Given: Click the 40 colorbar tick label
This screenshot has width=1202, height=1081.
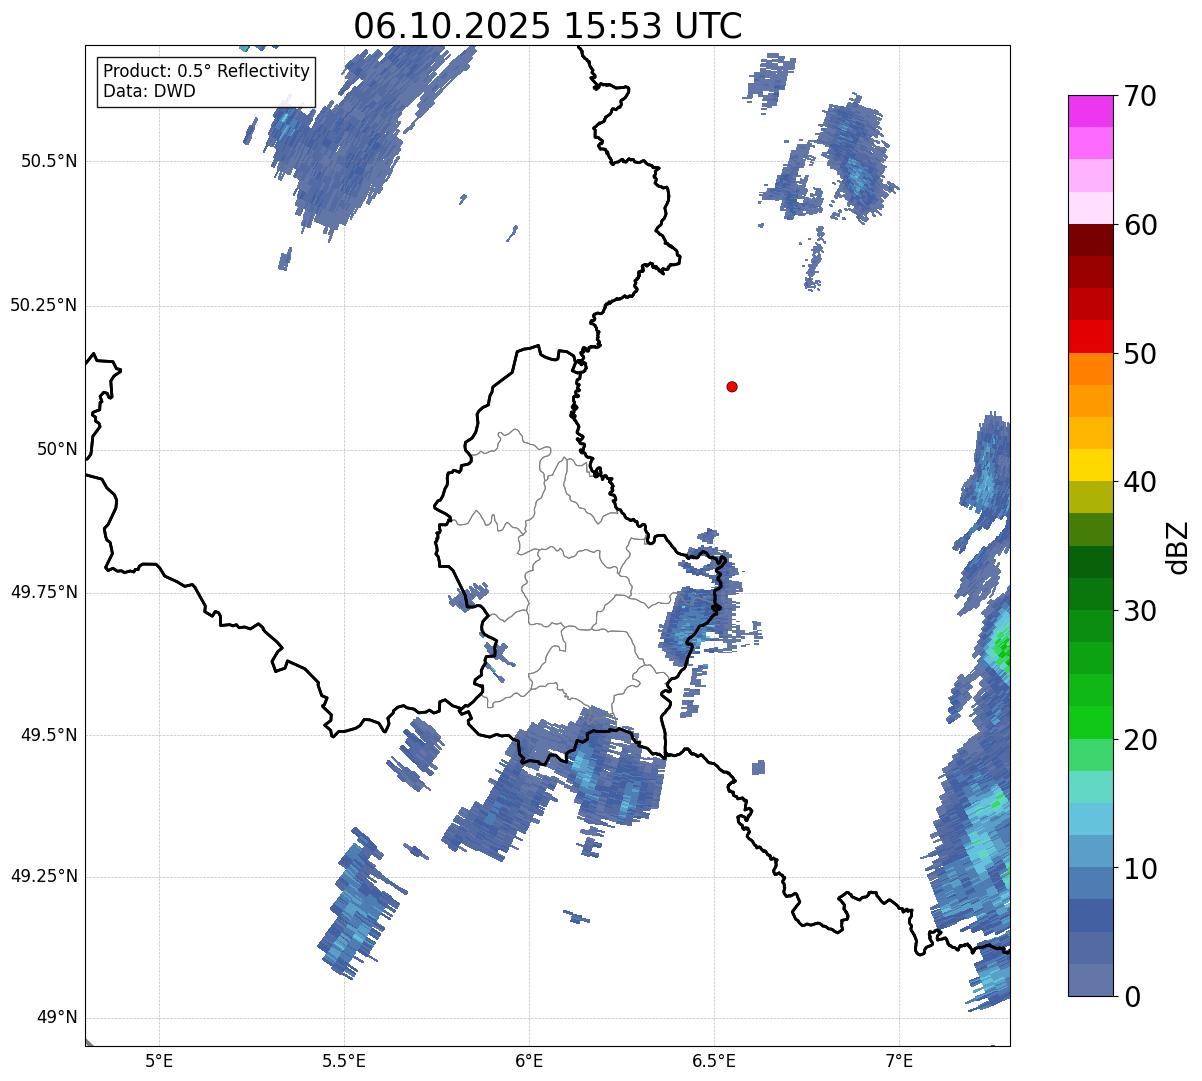Looking at the screenshot, I should [1140, 482].
